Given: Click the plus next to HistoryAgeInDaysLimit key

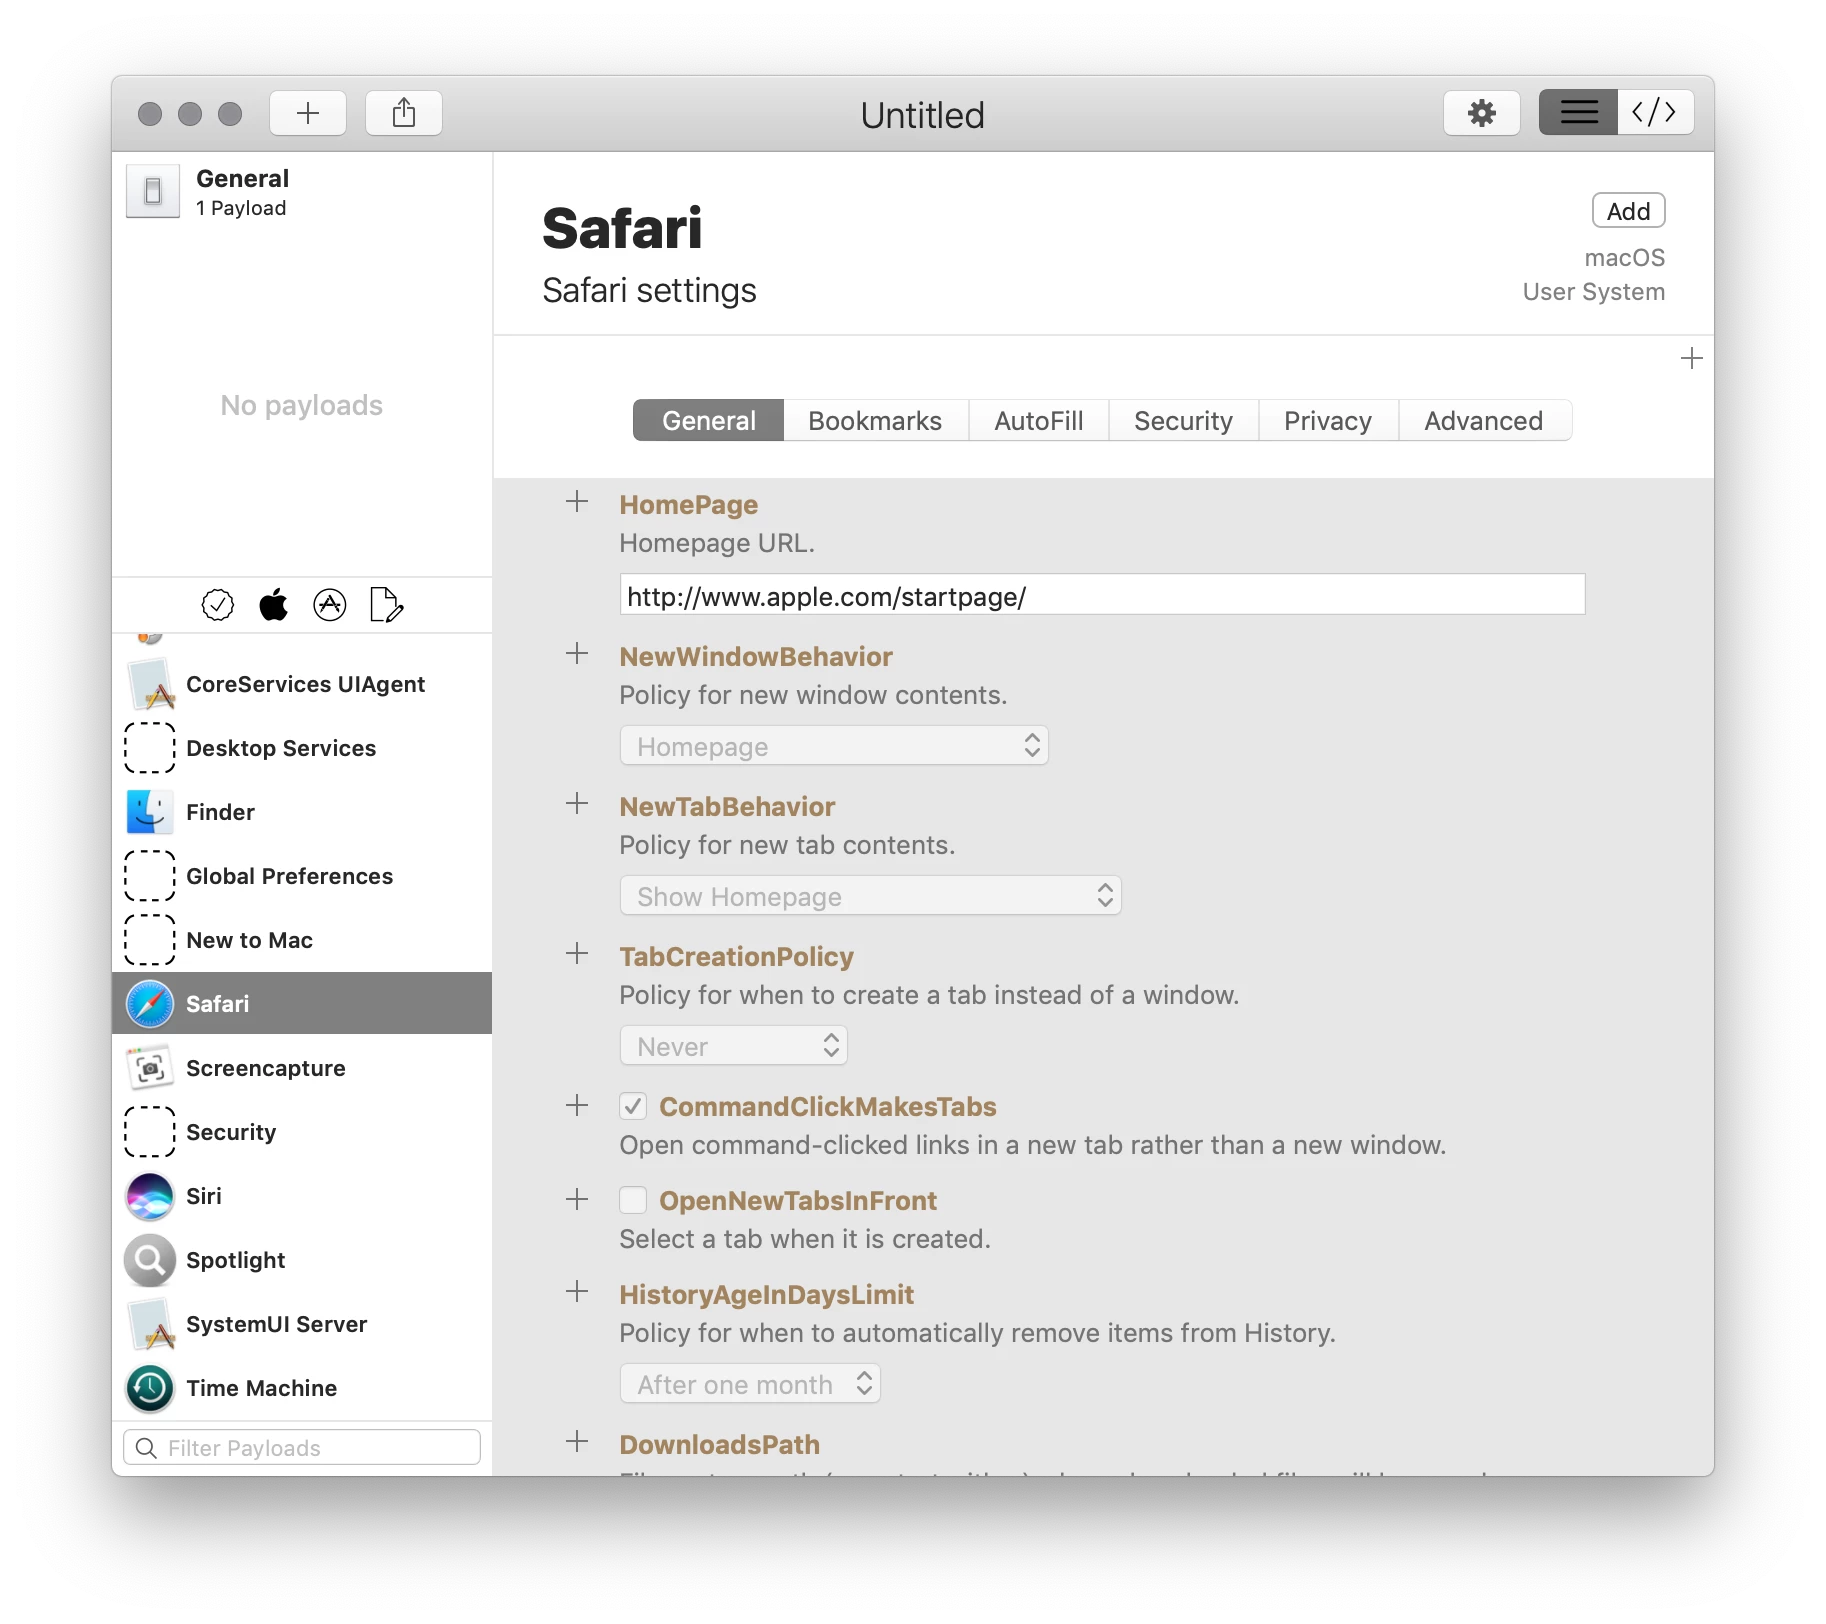Looking at the screenshot, I should [x=577, y=1292].
